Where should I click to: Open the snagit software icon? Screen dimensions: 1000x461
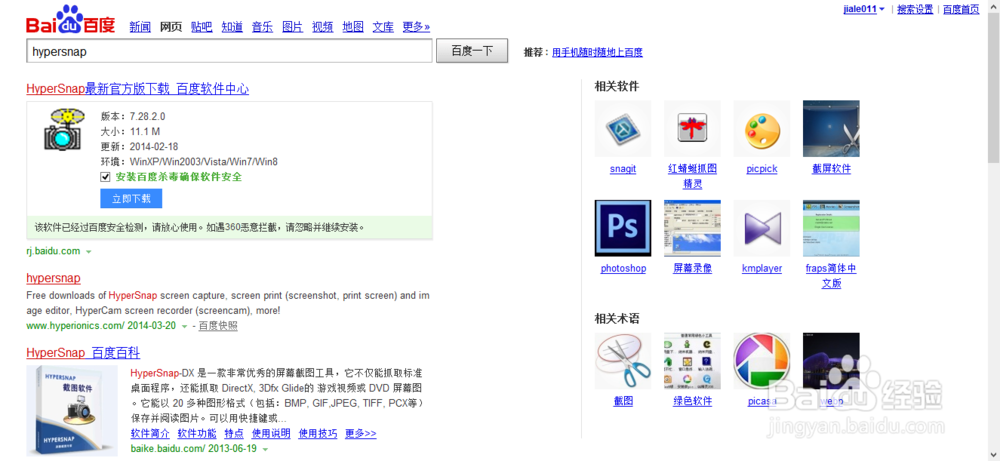click(x=622, y=128)
